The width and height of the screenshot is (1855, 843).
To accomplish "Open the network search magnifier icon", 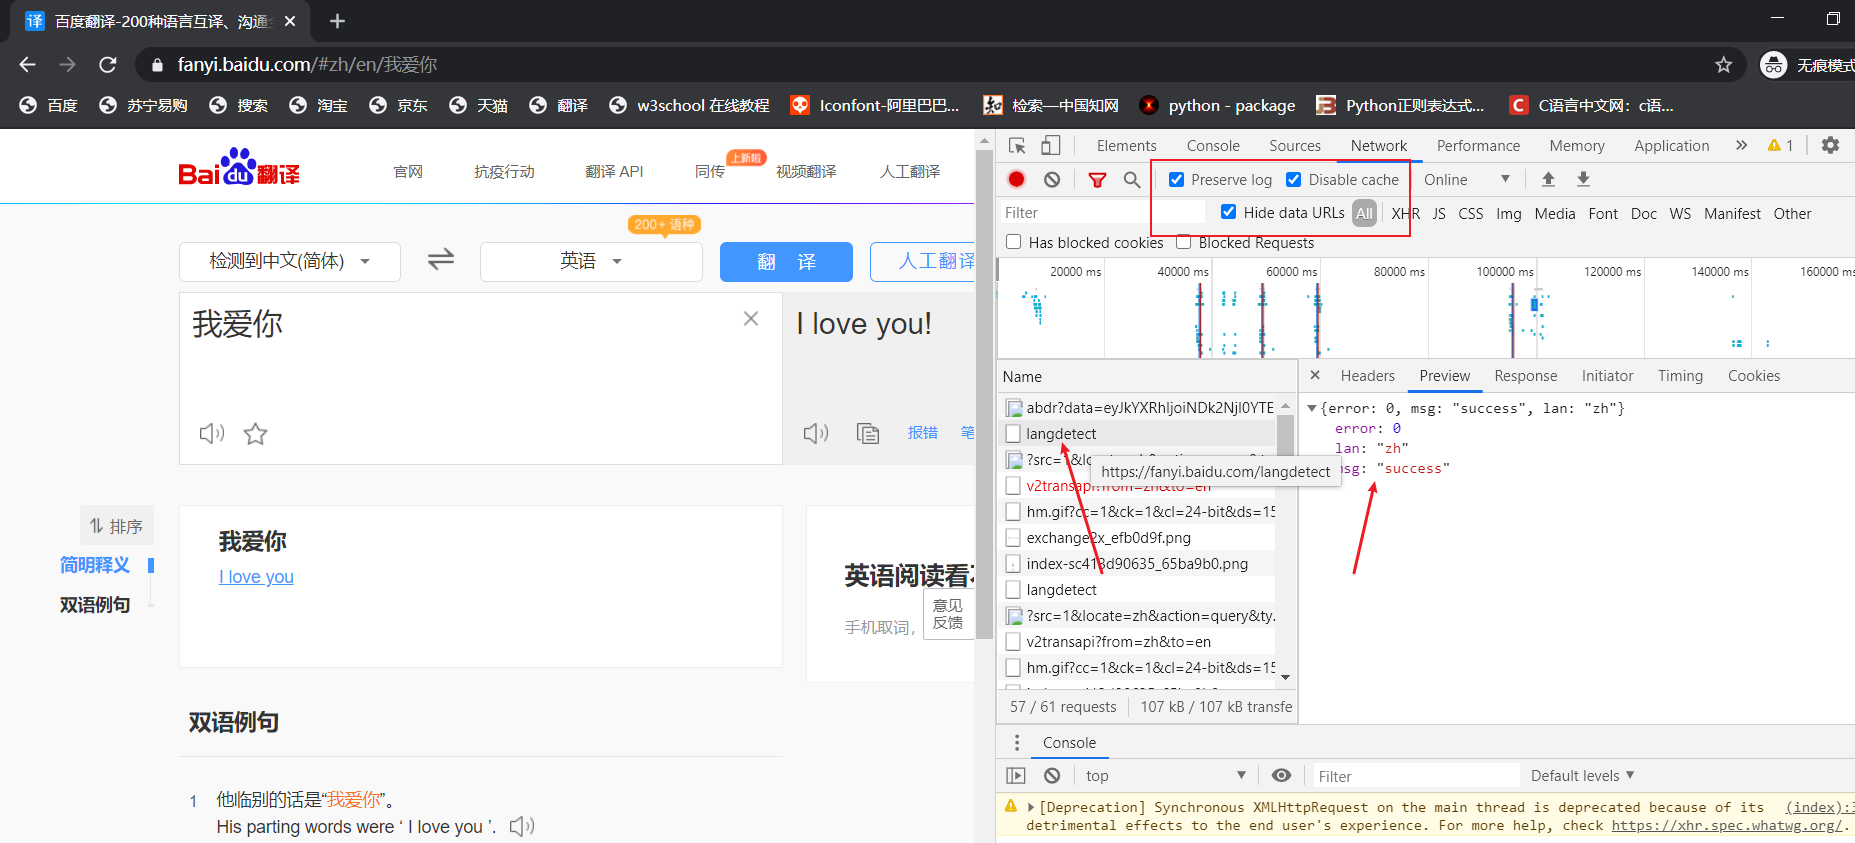I will pos(1132,180).
